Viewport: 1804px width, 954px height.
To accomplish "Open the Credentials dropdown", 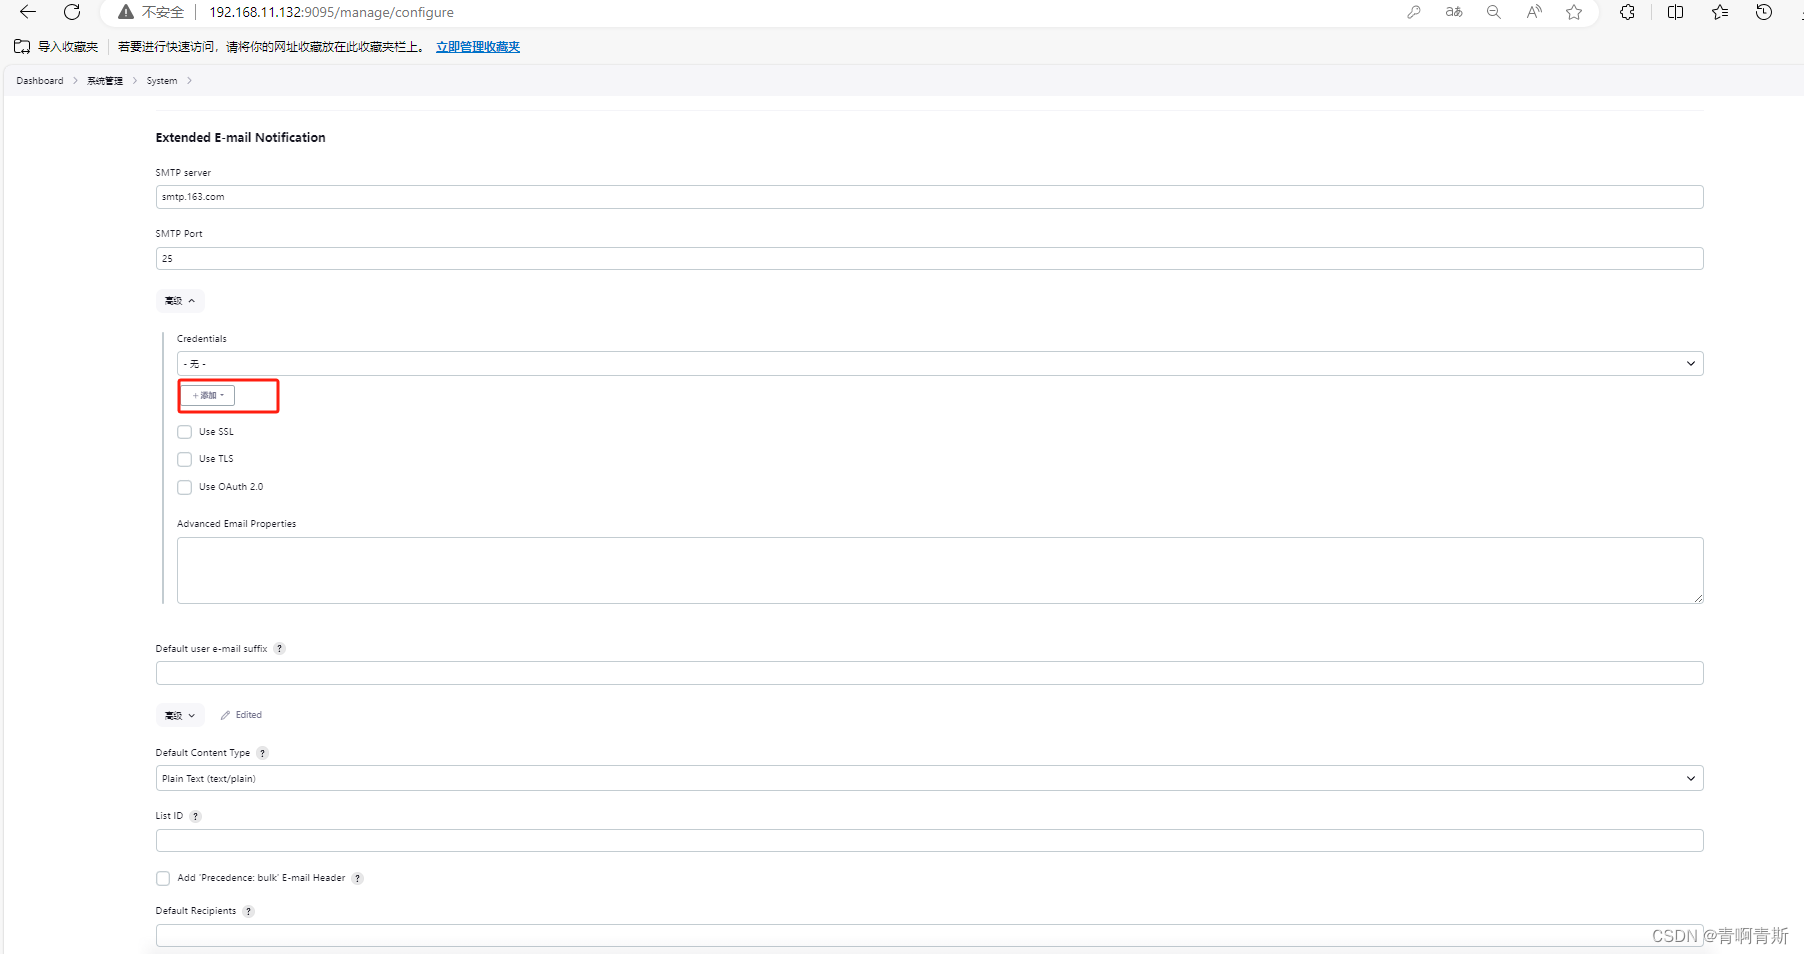I will click(940, 363).
